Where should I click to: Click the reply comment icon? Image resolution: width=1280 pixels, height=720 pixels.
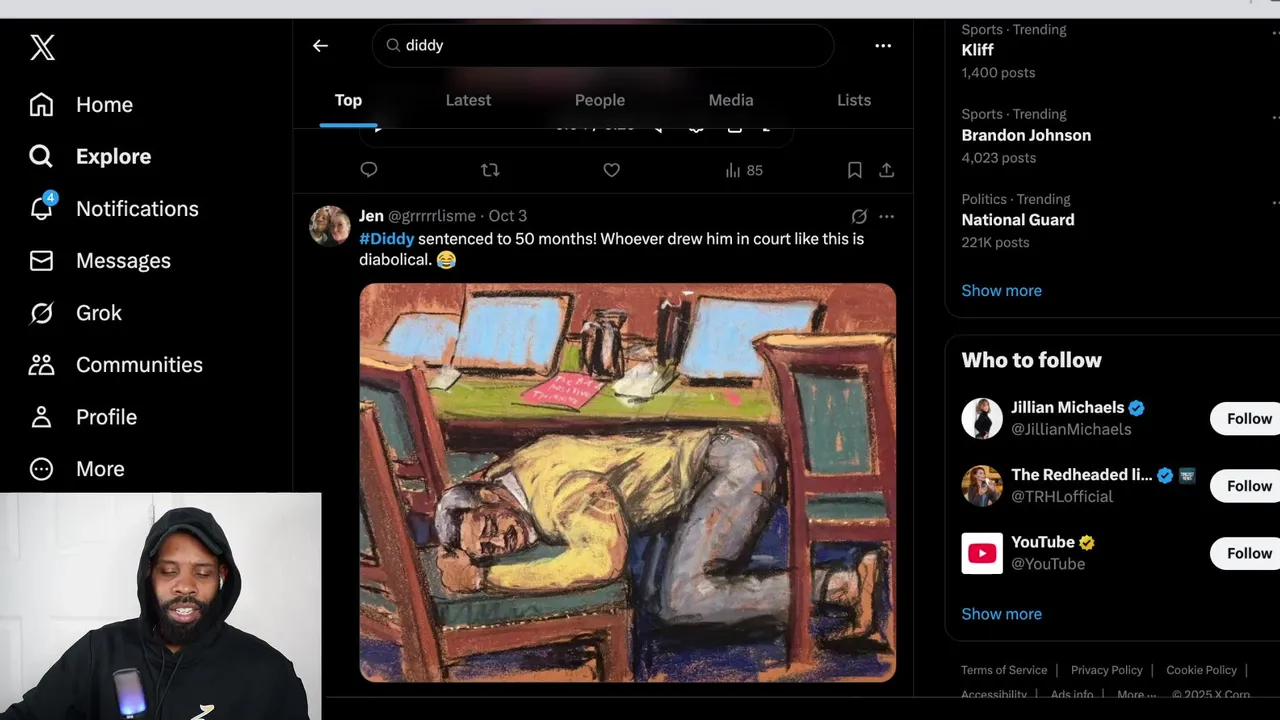coord(369,170)
